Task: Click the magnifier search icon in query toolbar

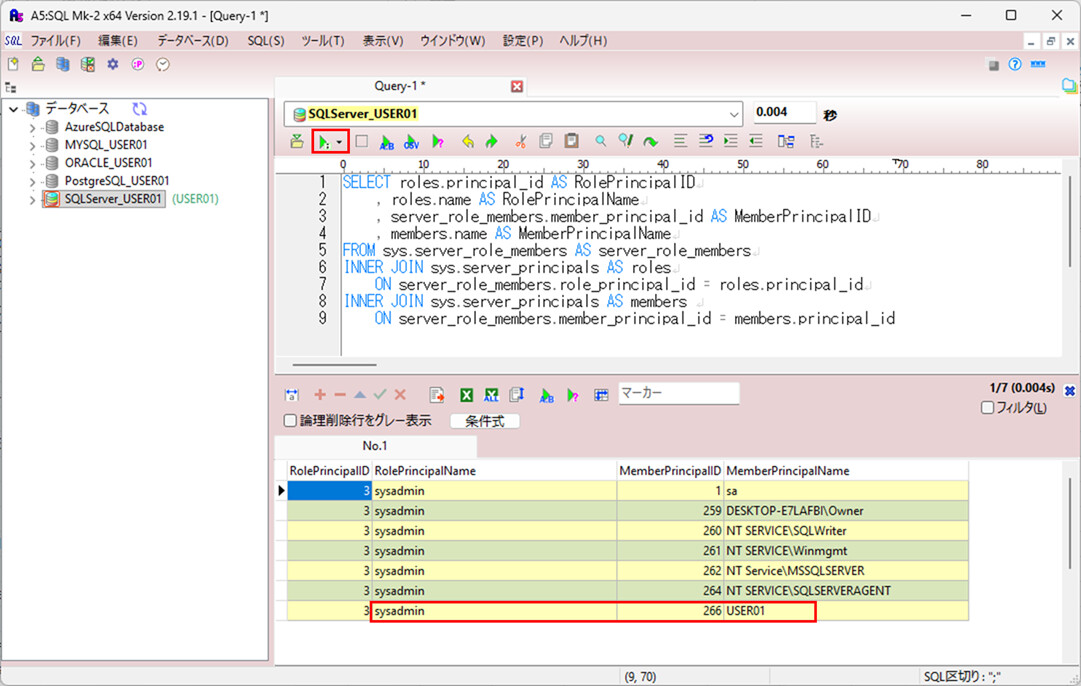Action: click(x=601, y=142)
